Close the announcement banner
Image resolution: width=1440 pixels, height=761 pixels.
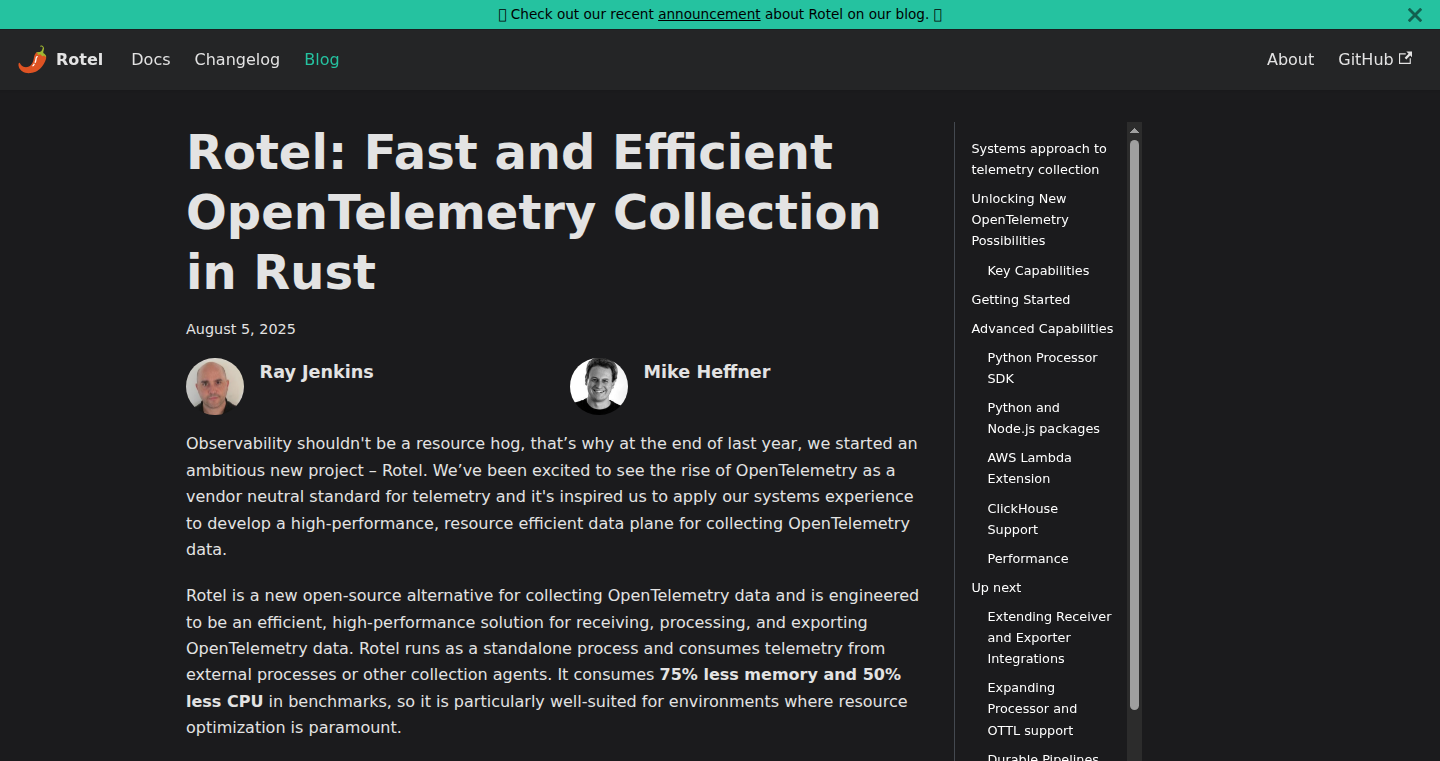click(1414, 15)
